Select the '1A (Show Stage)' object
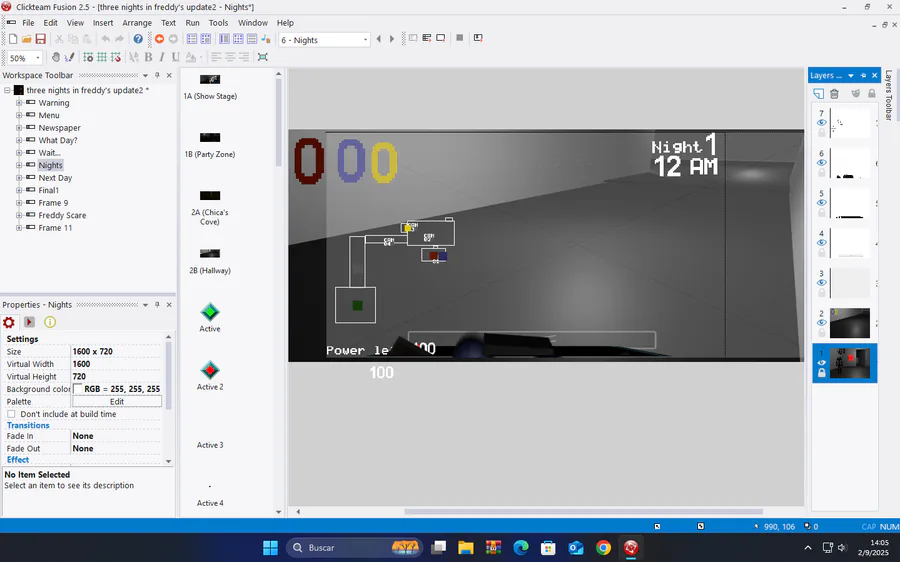The width and height of the screenshot is (900, 562). (210, 87)
